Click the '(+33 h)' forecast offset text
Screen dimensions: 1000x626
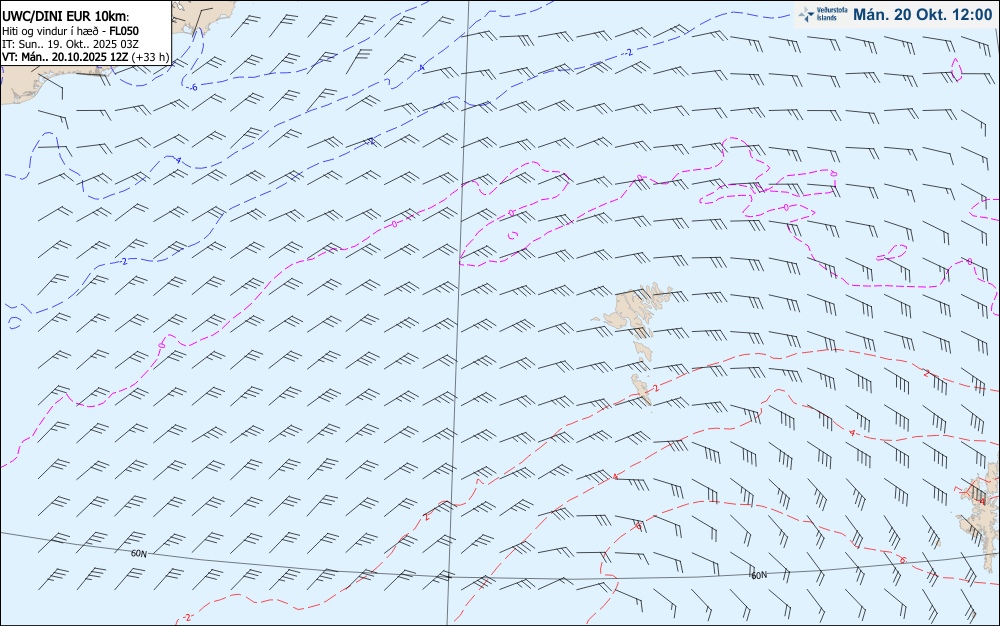tap(151, 57)
